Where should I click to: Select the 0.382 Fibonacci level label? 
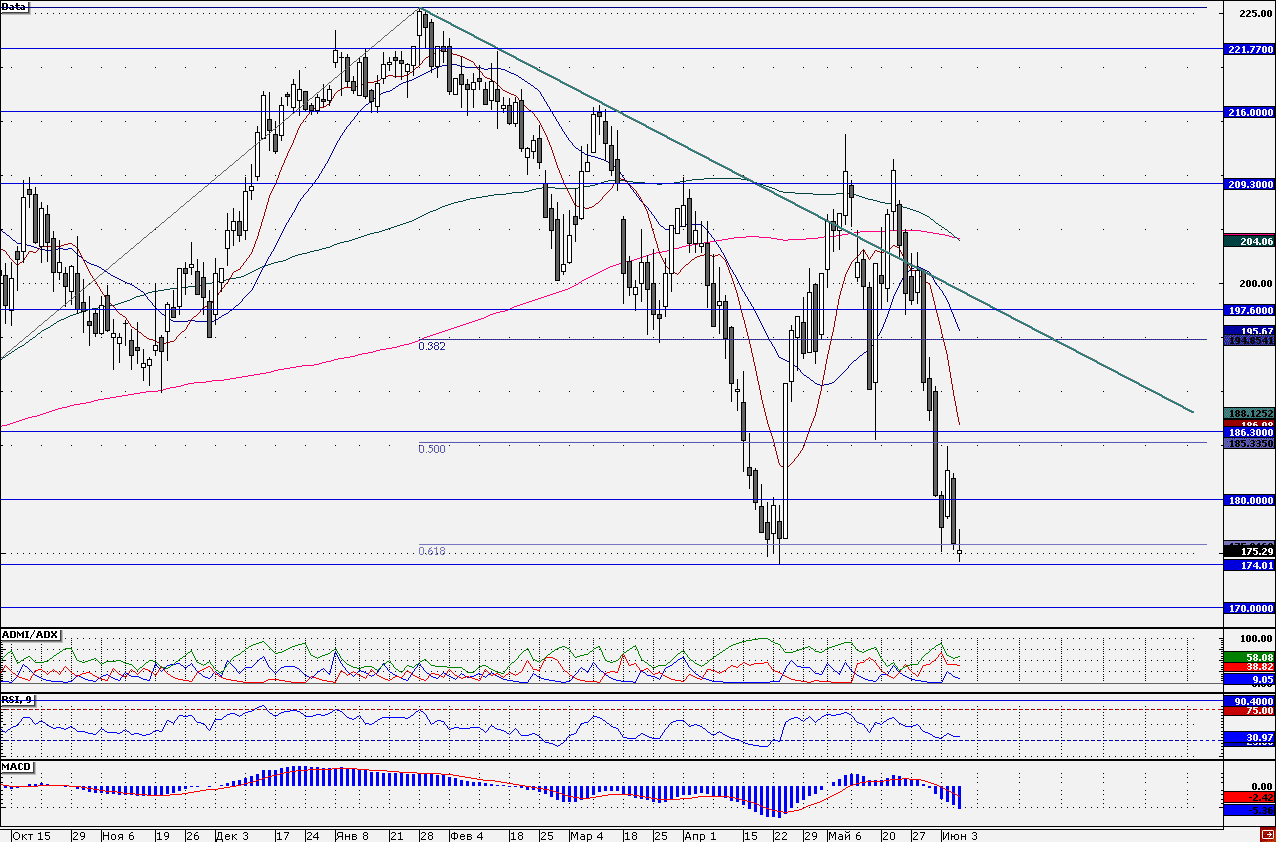432,346
